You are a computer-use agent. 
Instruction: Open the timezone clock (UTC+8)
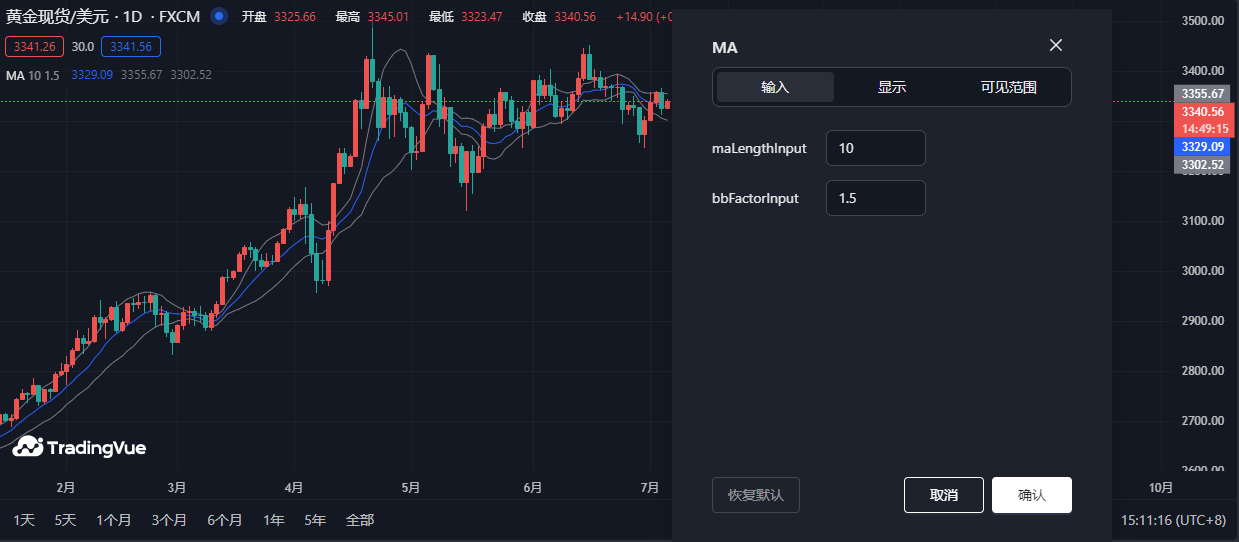pos(1172,520)
